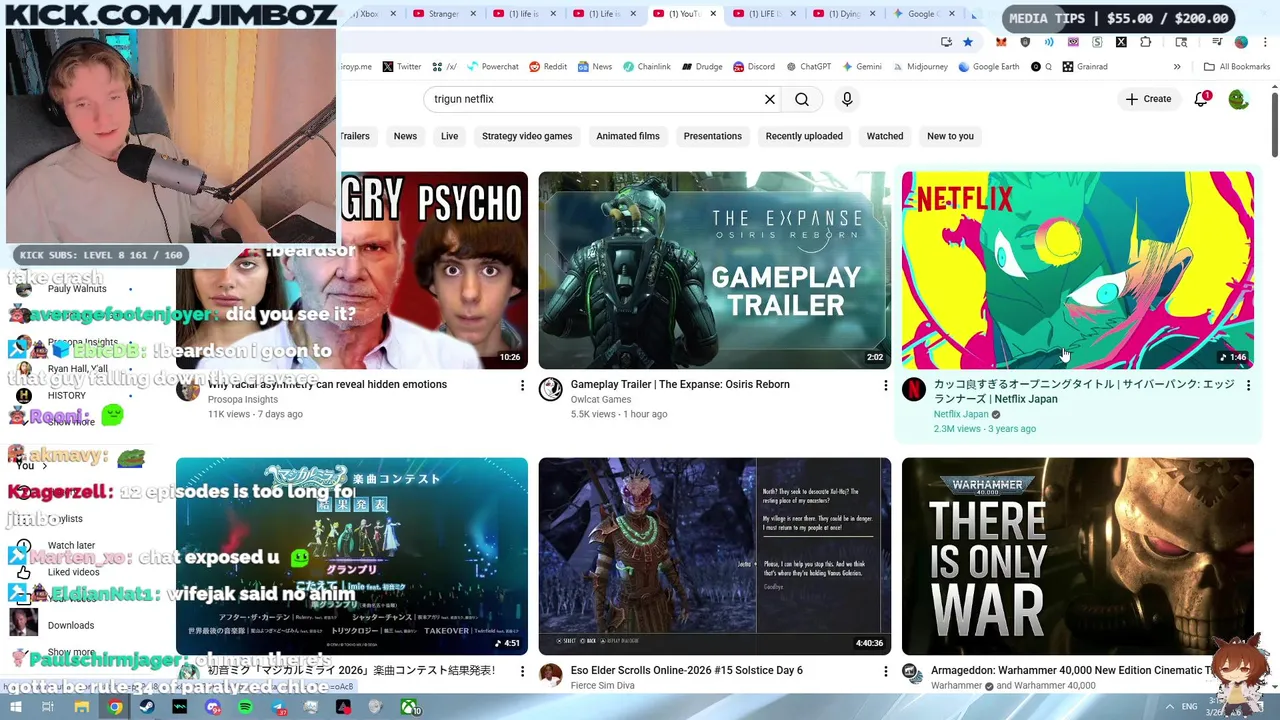Screen dimensions: 1280x720
Task: Select the News filter chip
Action: pos(405,136)
